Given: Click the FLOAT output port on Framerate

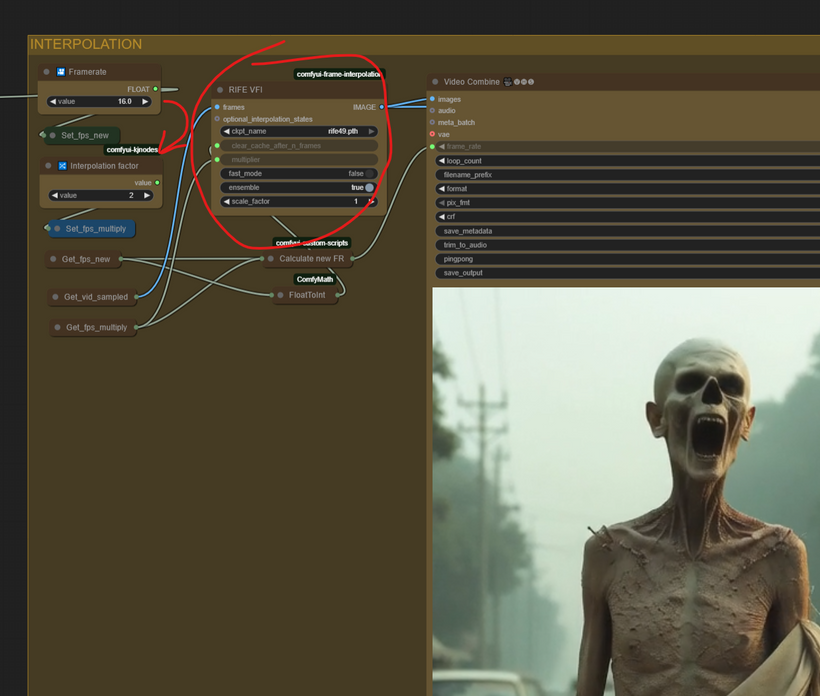Looking at the screenshot, I should coord(155,89).
